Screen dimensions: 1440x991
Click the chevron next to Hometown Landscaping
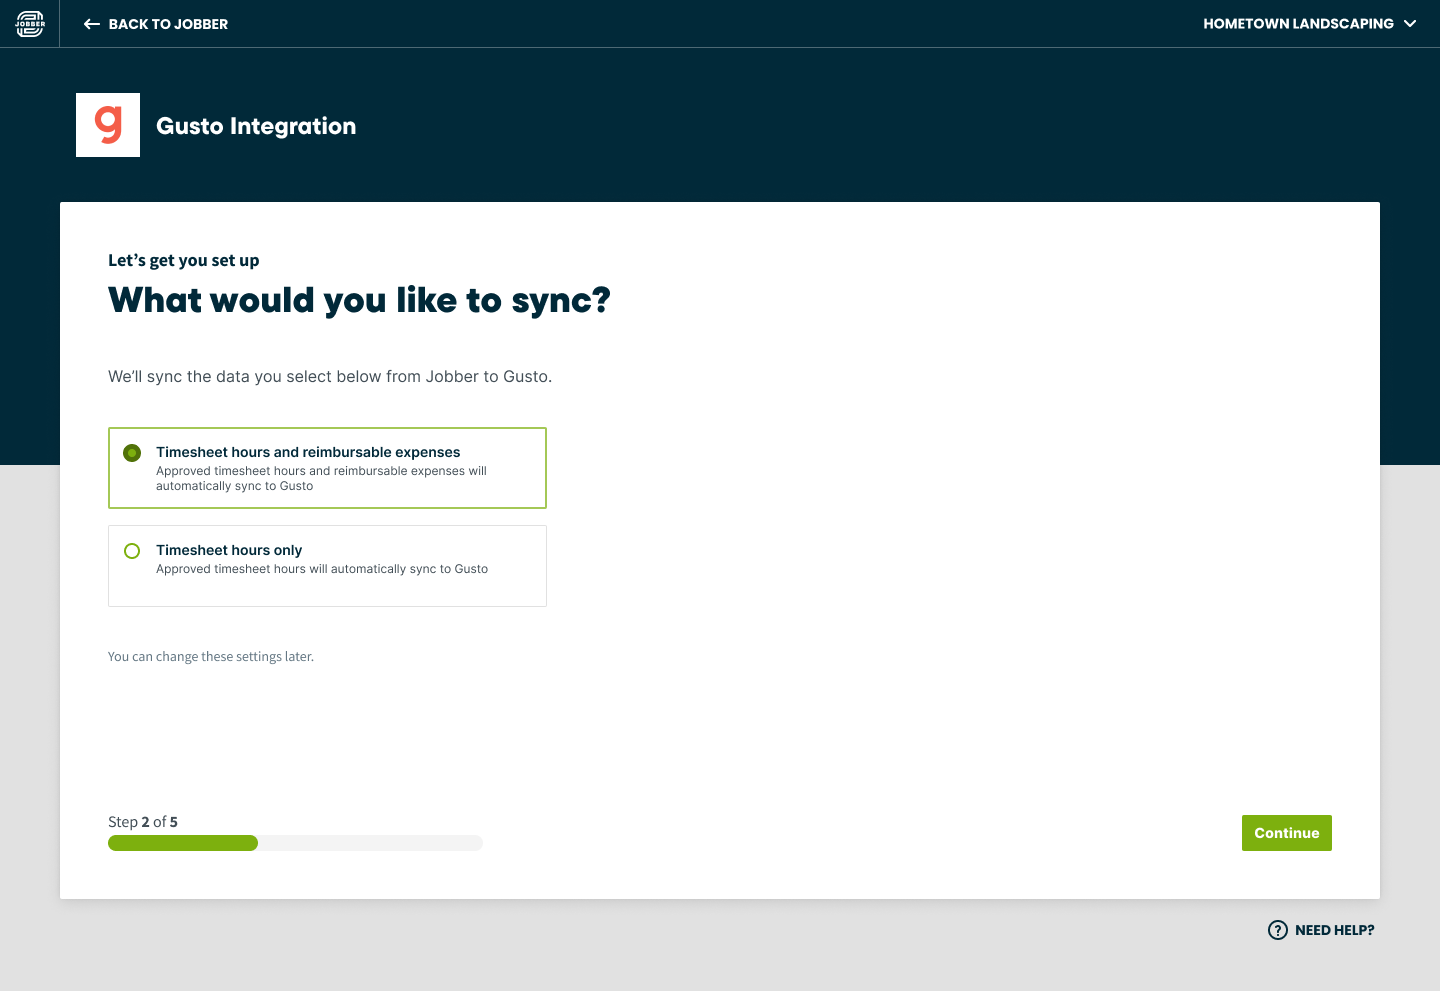pos(1410,24)
